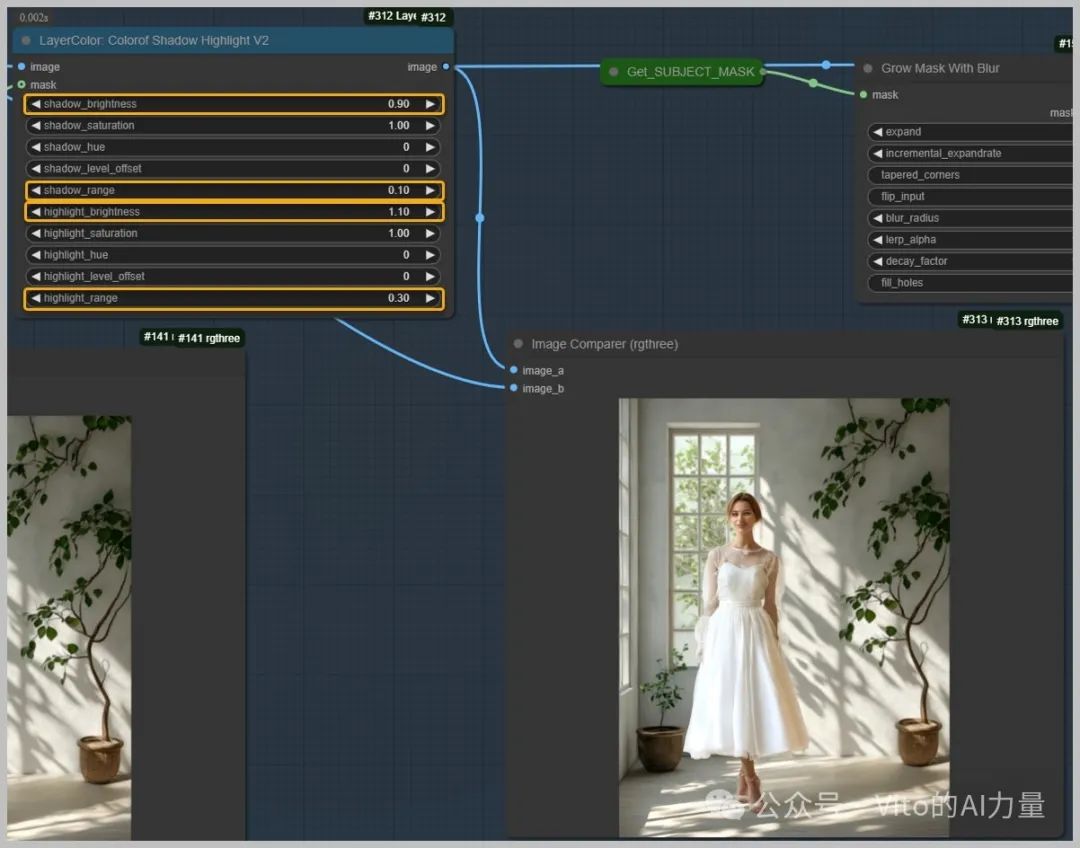Increase highlight_range with right arrow

pos(430,298)
